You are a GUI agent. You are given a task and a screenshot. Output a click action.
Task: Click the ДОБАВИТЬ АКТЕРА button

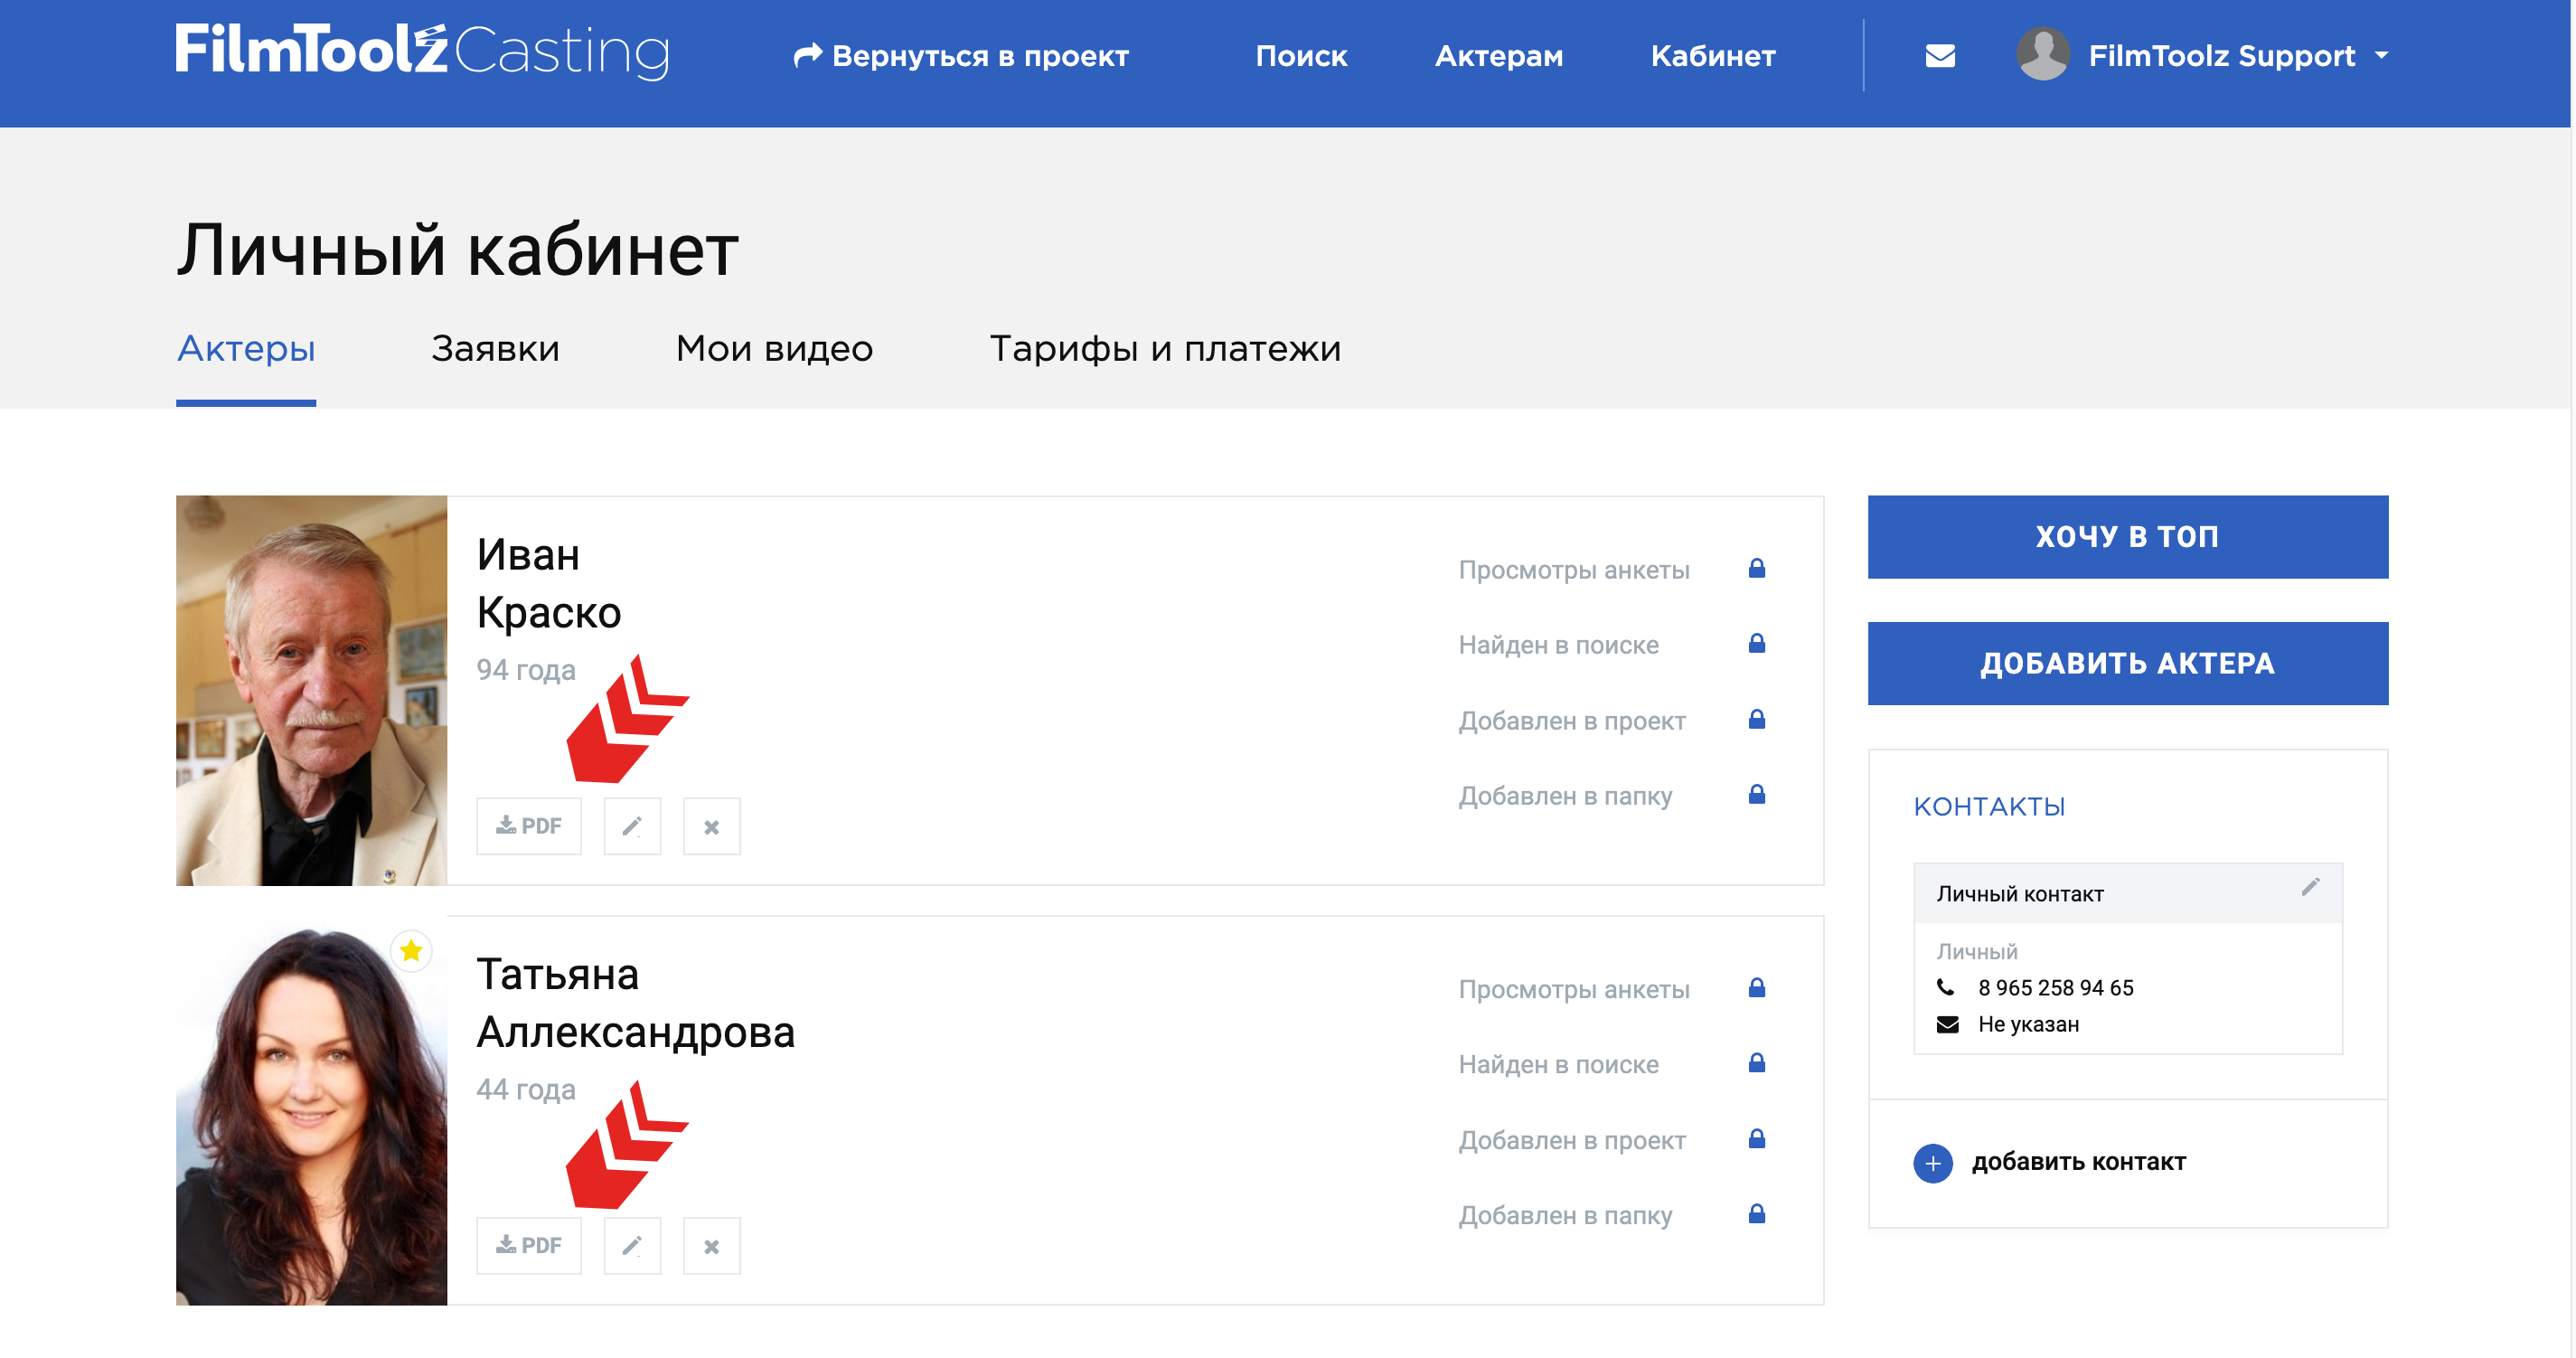click(2128, 664)
